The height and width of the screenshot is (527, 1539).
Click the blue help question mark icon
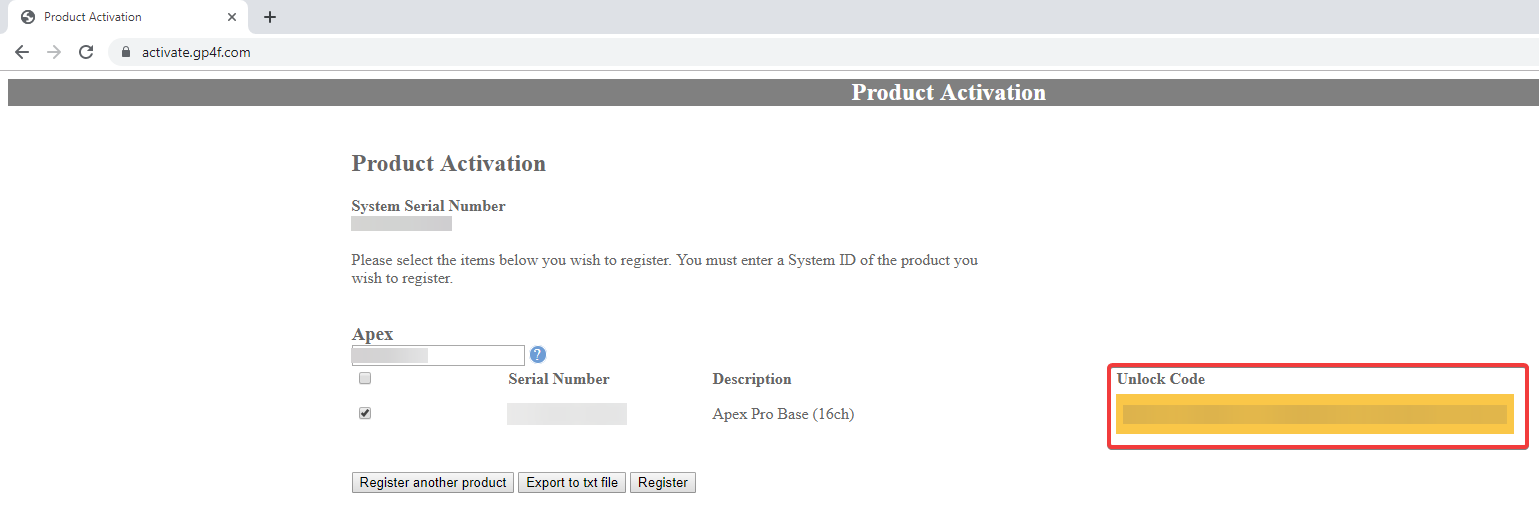point(538,354)
